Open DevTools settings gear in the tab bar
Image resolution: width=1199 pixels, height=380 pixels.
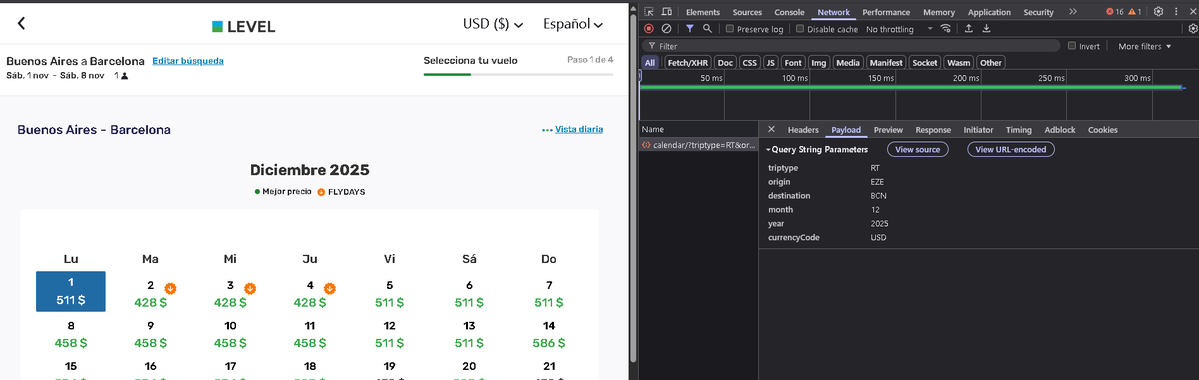(1158, 11)
